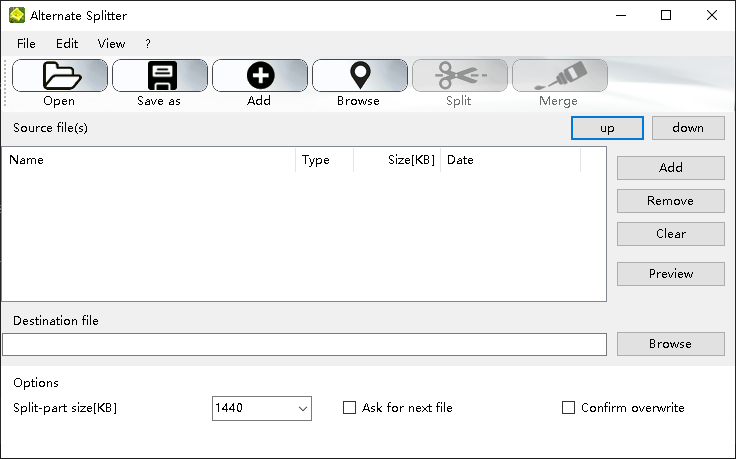
Task: Click the Browse location pin toolbar icon
Action: [x=359, y=76]
